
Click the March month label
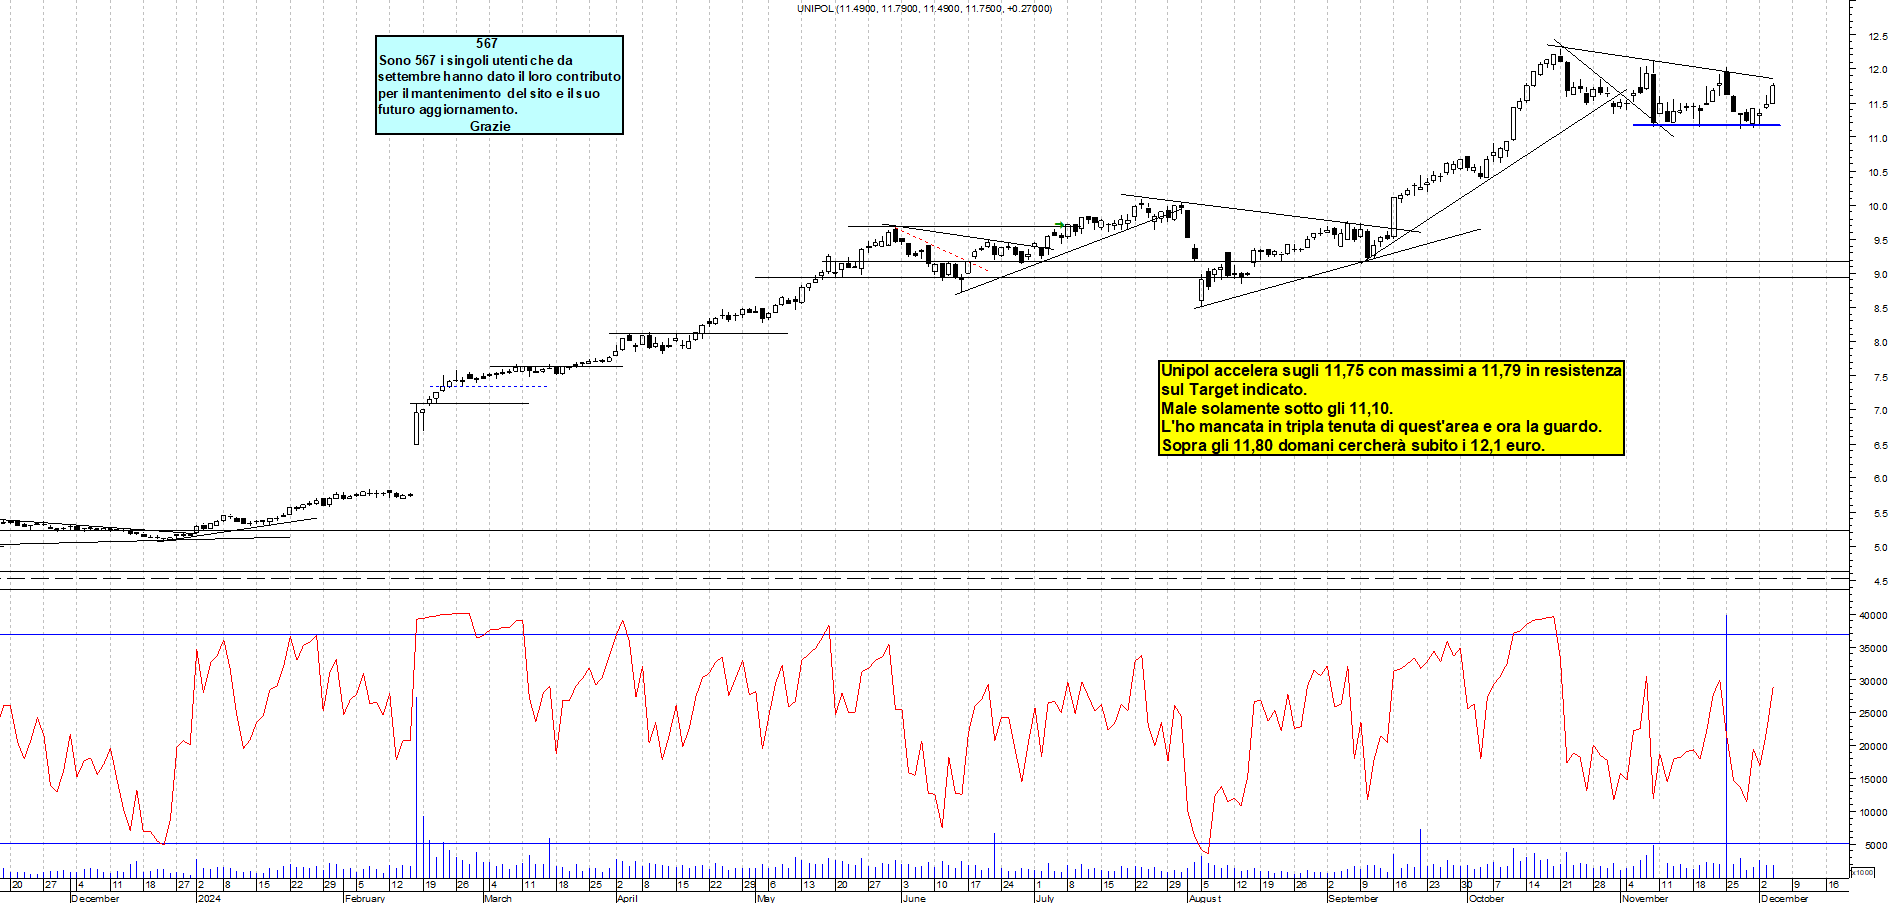tap(497, 898)
